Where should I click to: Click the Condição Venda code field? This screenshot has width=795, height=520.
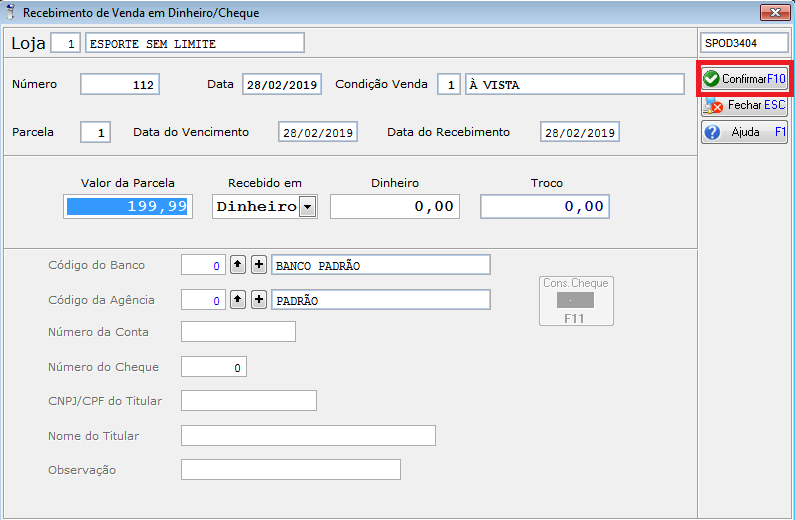coord(449,84)
